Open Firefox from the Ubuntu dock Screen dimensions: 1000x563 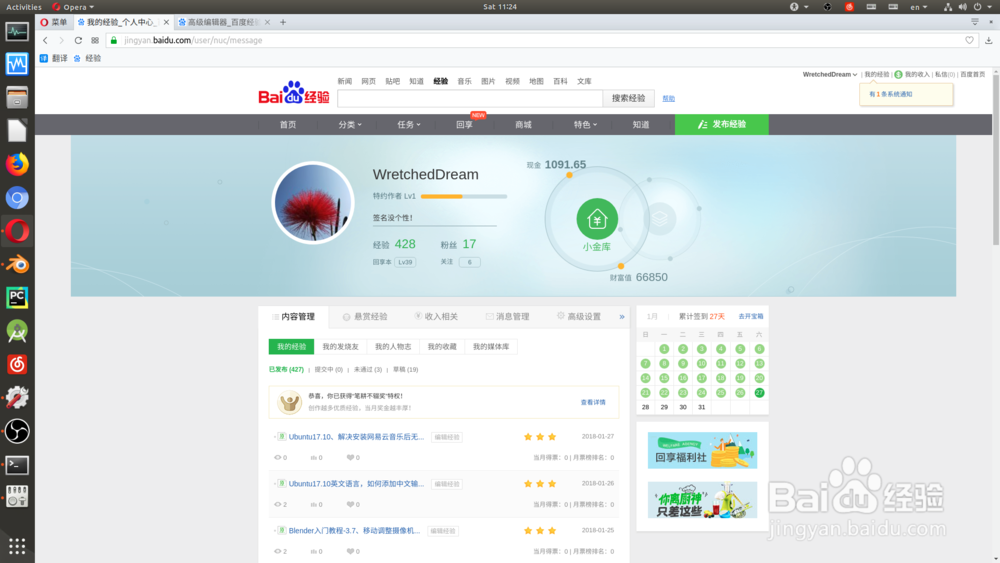[x=17, y=165]
